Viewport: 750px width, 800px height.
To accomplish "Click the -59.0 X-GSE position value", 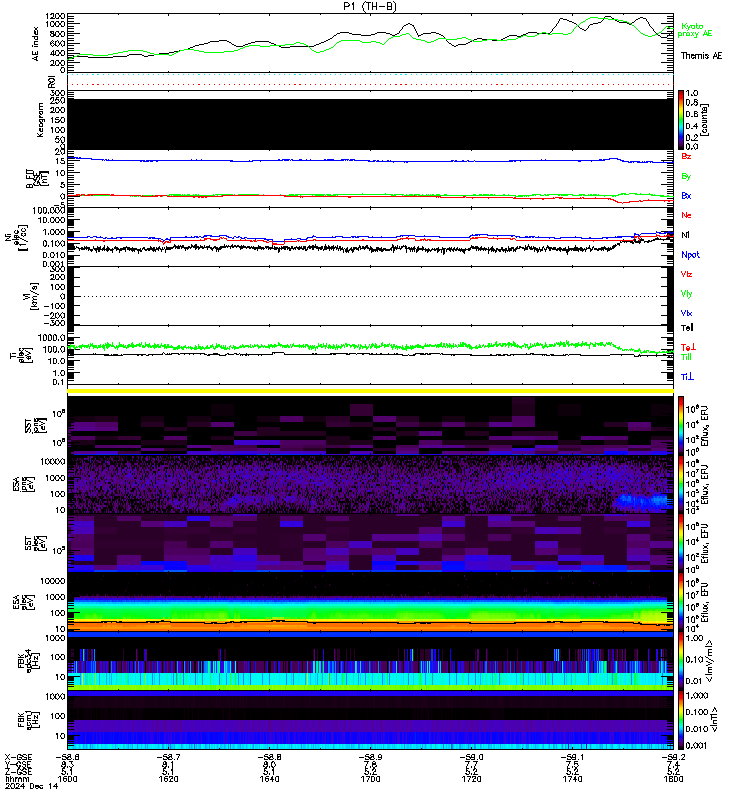I will tap(471, 758).
